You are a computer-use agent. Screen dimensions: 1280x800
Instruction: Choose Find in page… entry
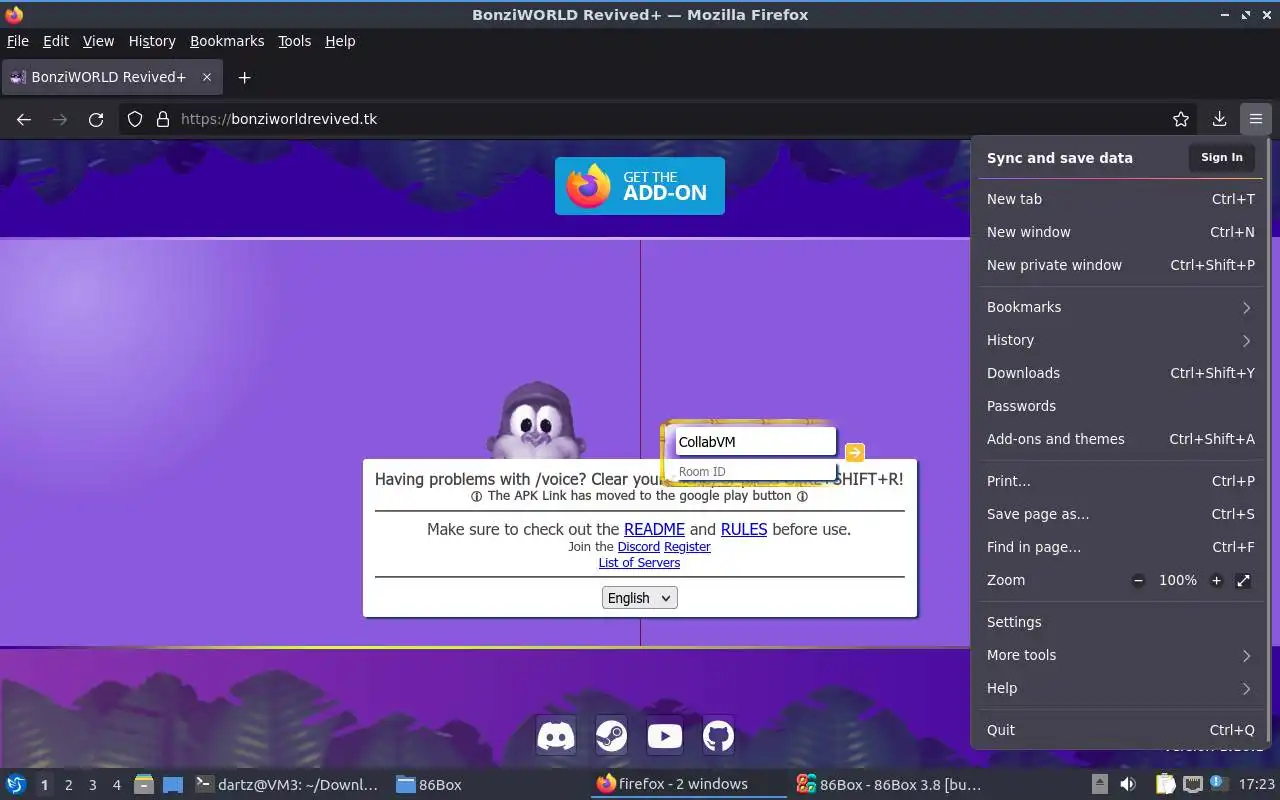click(x=1120, y=547)
